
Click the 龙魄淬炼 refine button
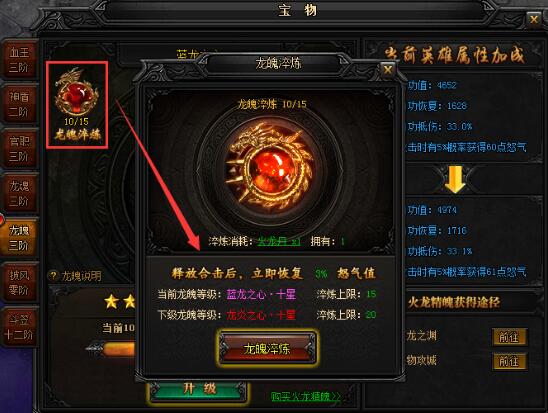coord(267,348)
